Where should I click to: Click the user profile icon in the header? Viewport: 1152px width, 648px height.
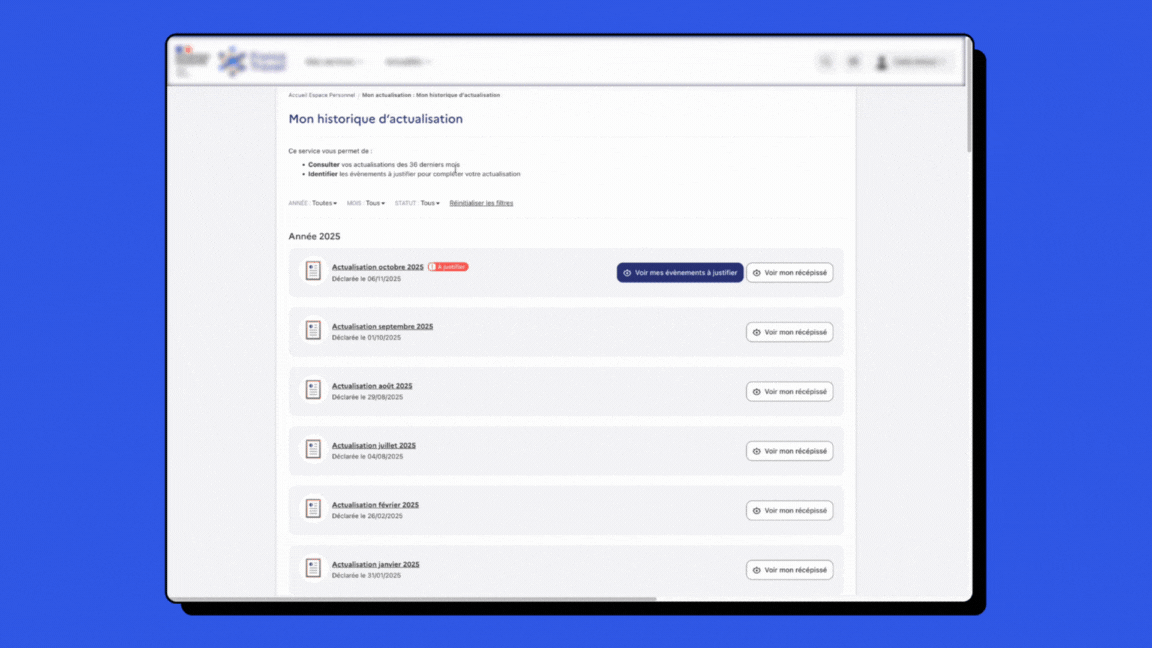click(882, 62)
